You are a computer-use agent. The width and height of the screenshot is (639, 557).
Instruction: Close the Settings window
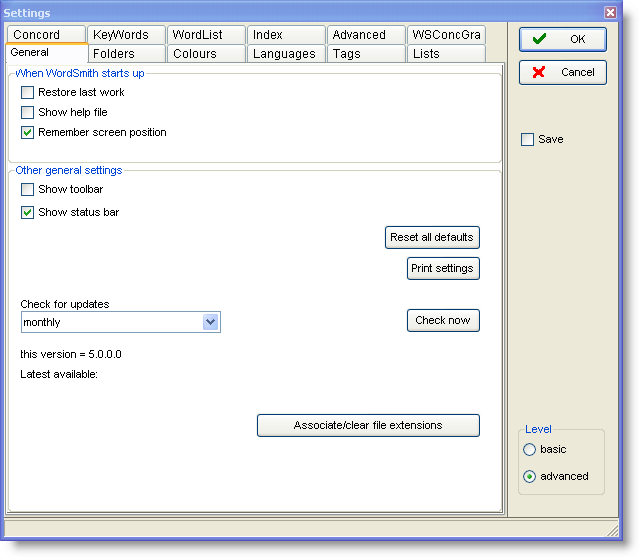610,13
